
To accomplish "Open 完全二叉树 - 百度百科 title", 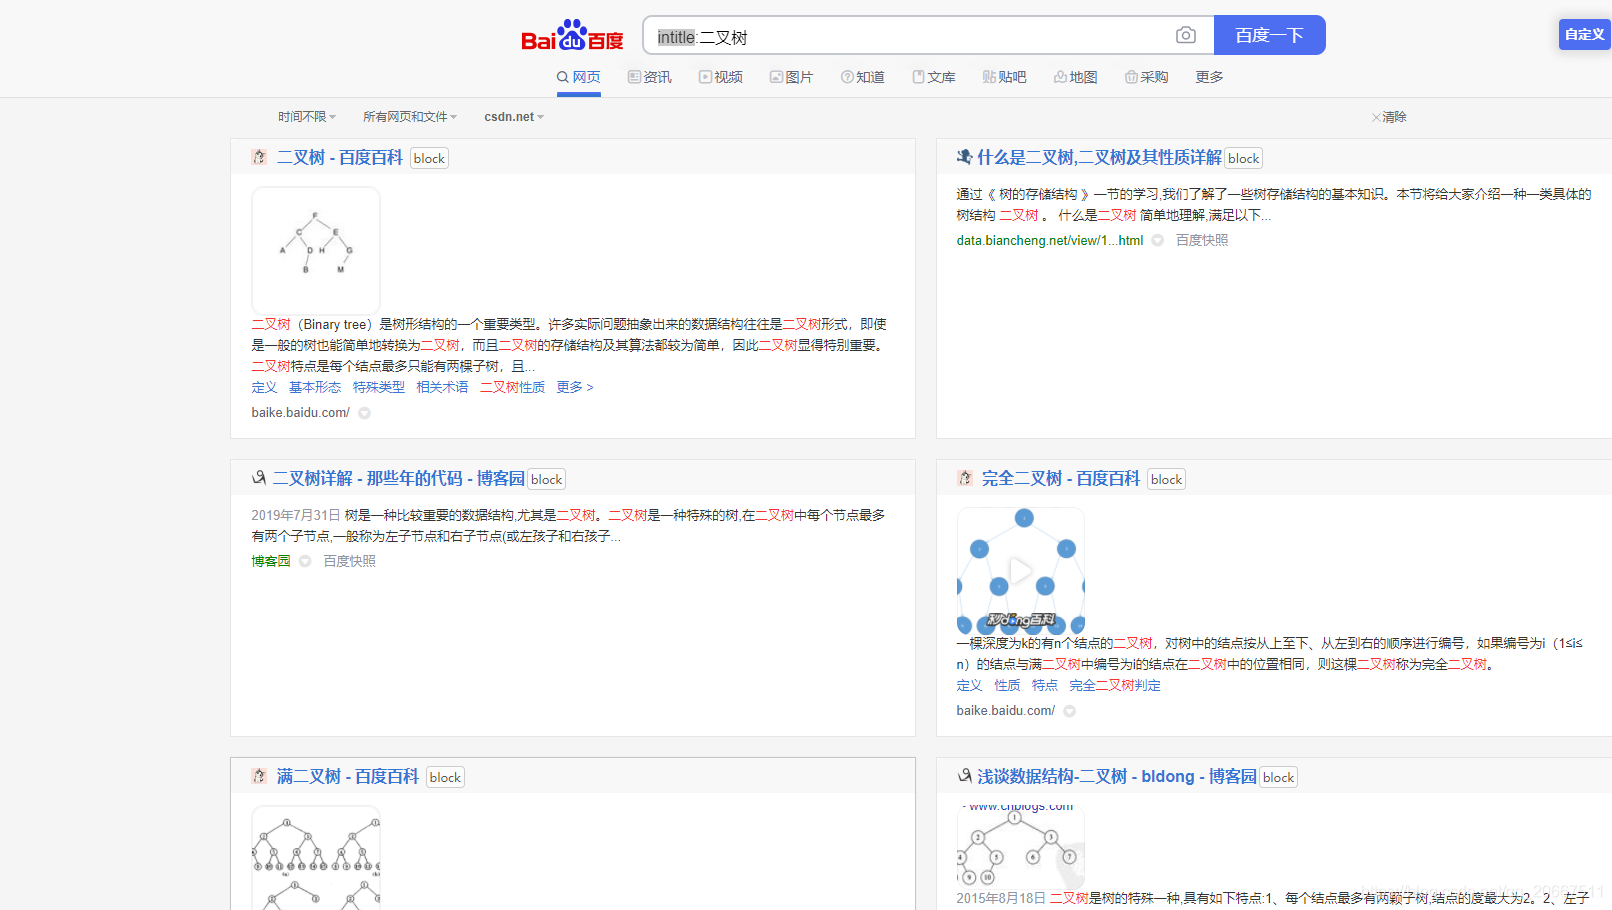I will [x=1061, y=478].
